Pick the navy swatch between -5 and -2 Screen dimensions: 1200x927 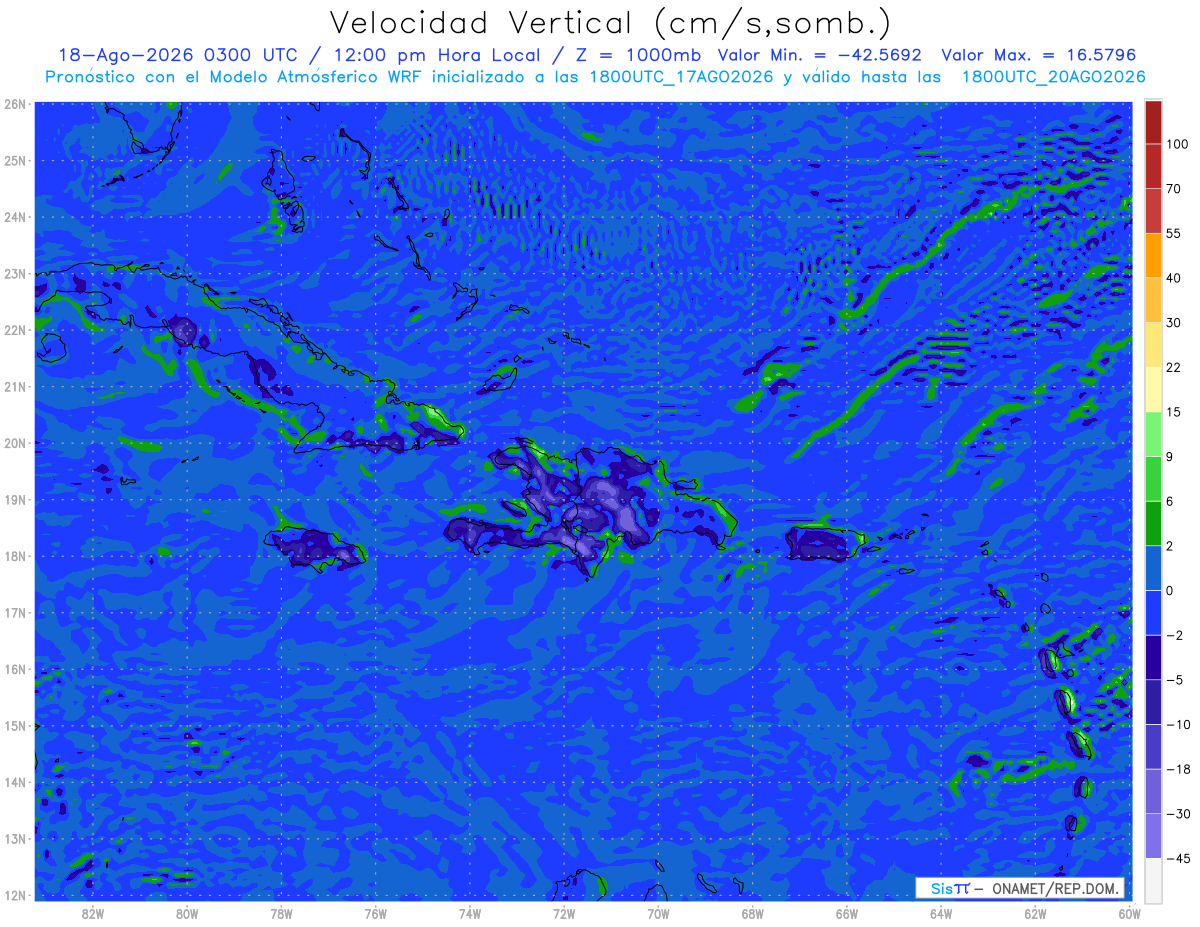1153,656
